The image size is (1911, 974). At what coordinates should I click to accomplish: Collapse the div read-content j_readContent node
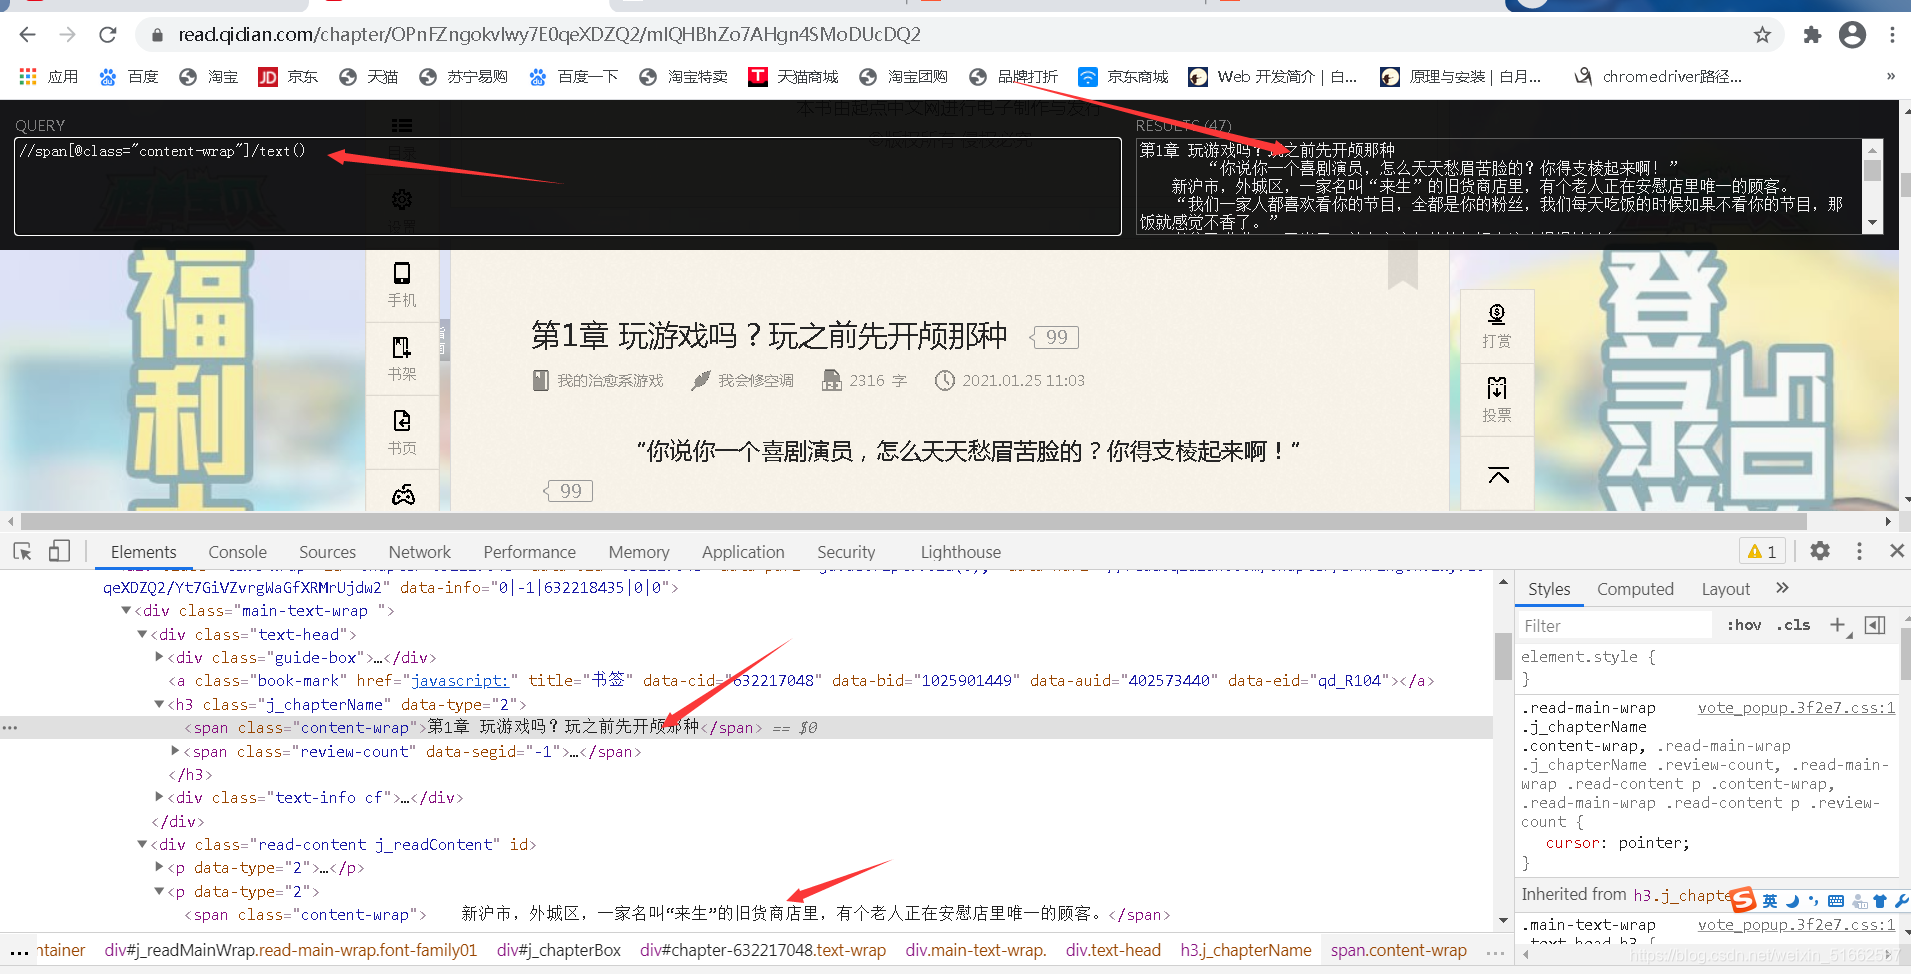(x=142, y=845)
